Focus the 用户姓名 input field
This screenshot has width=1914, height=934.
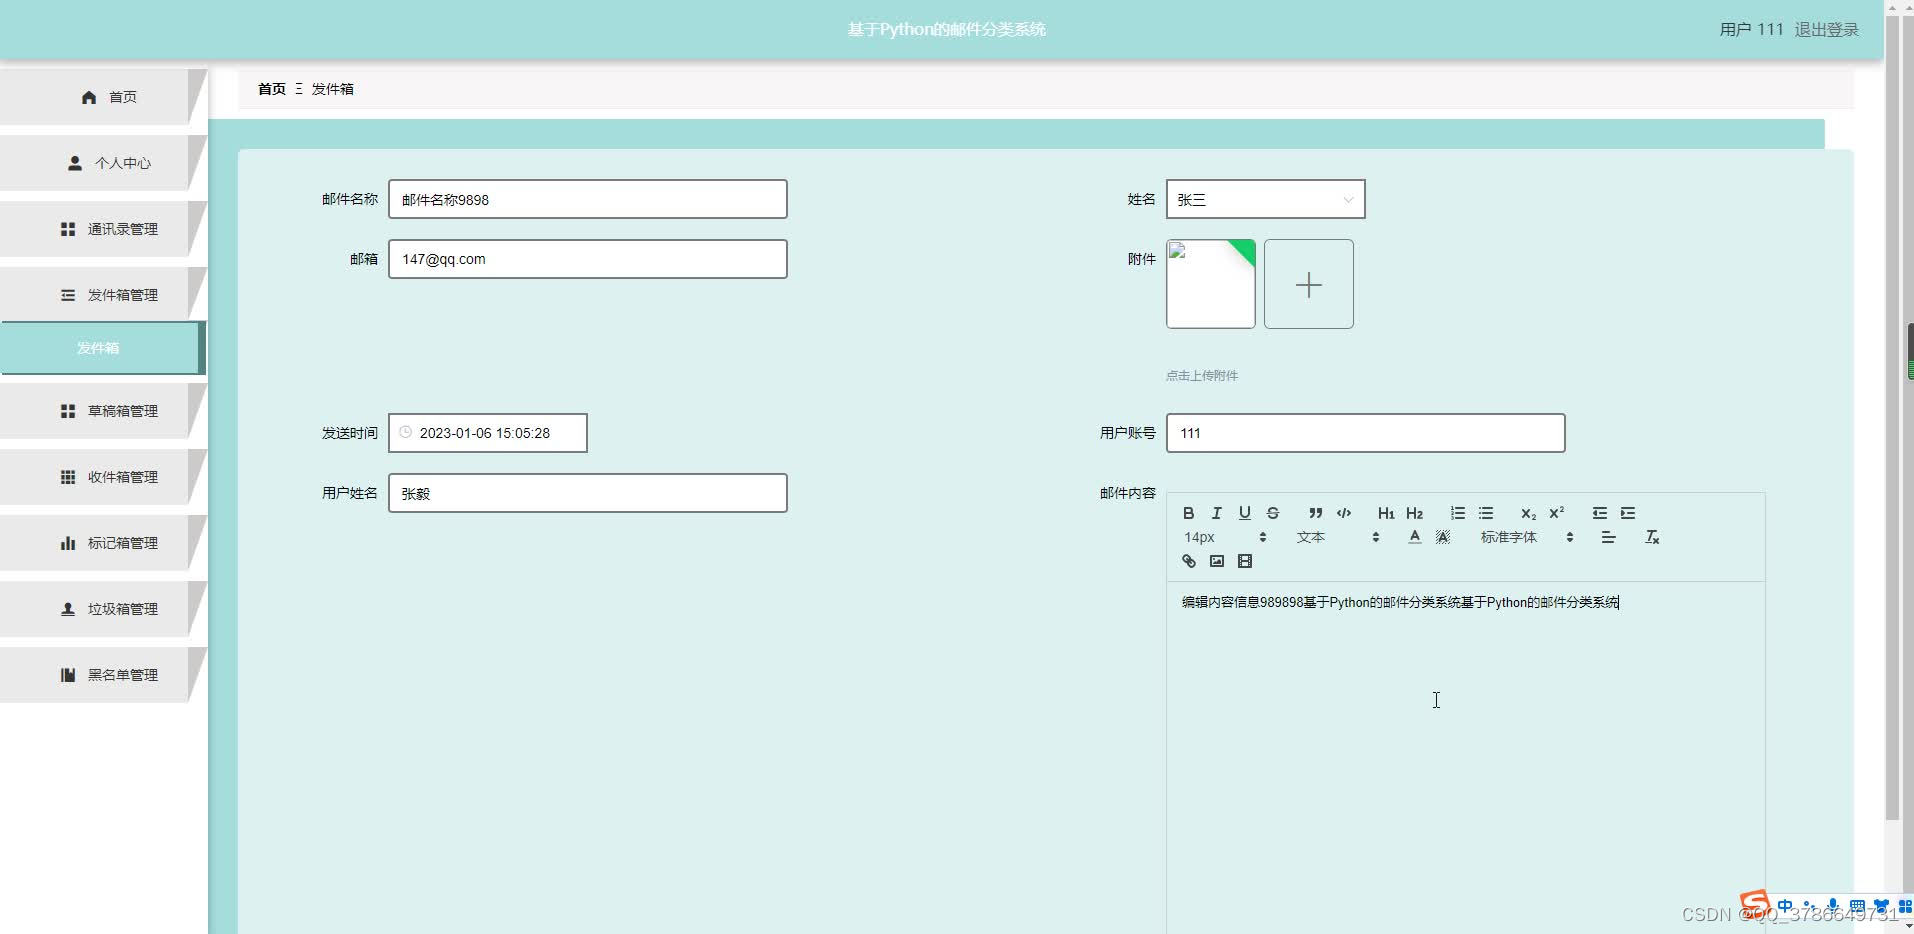[588, 493]
